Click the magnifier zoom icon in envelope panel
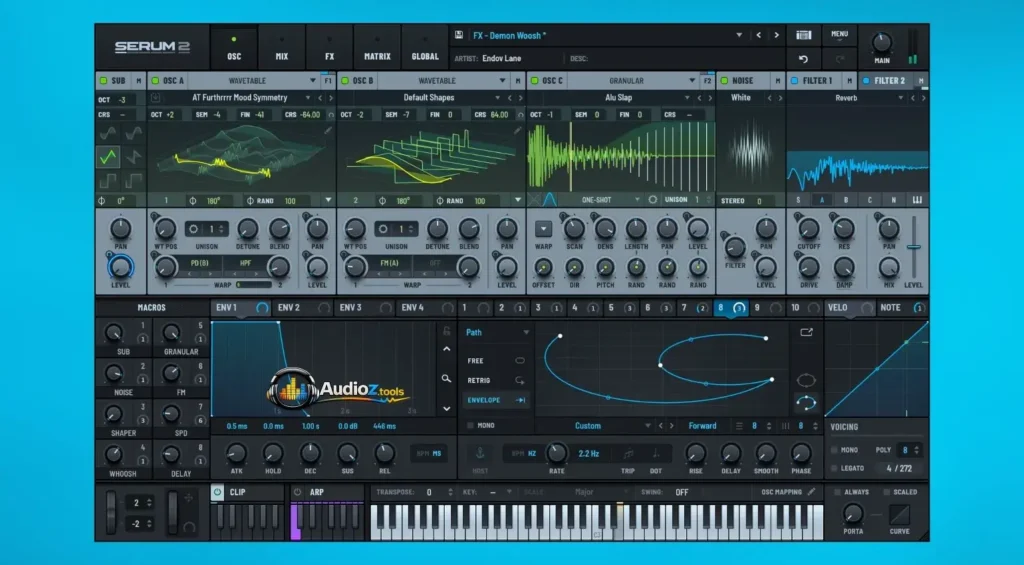This screenshot has height=565, width=1024. tap(446, 378)
